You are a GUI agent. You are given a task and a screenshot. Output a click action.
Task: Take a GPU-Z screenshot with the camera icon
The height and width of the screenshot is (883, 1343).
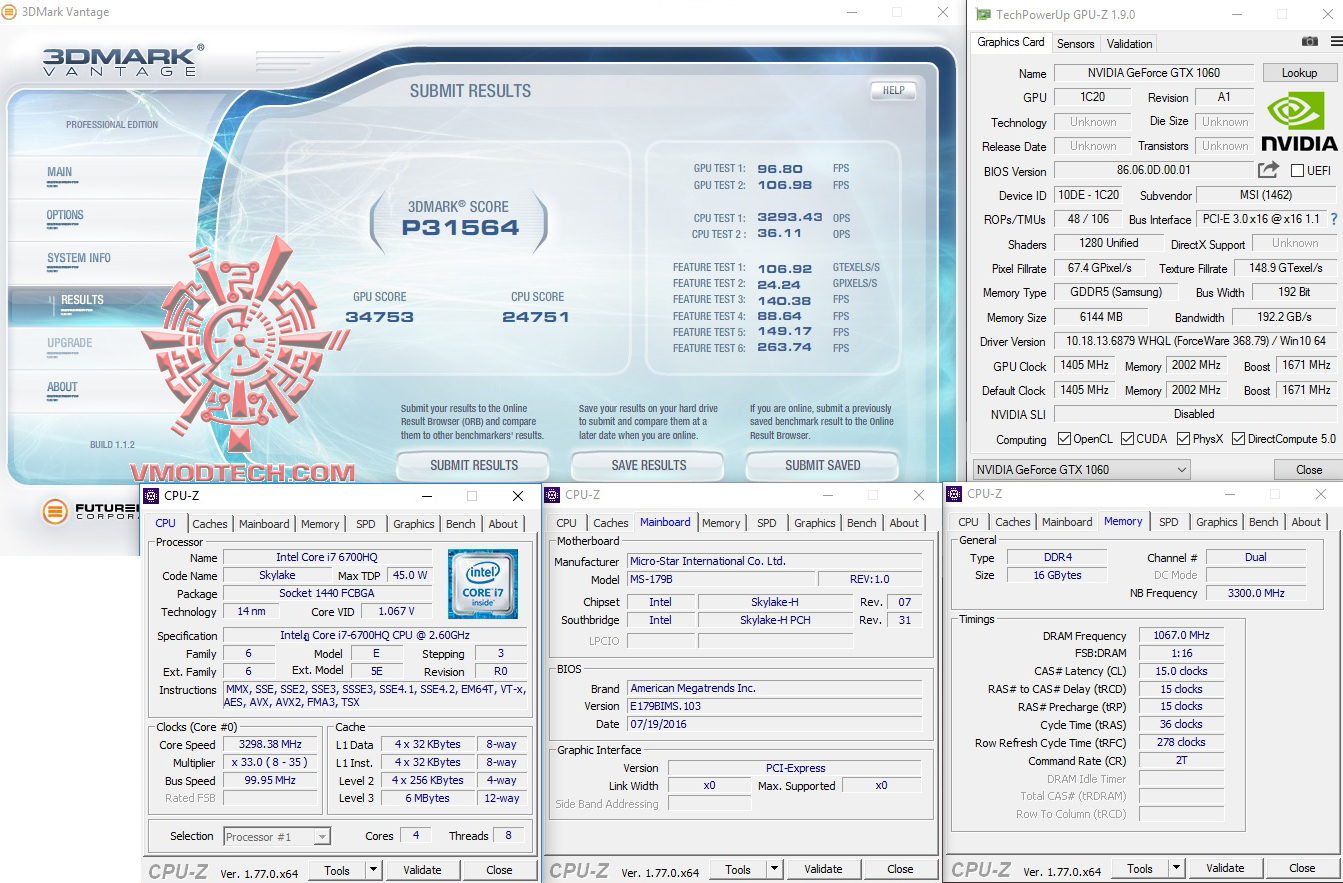pyautogui.click(x=1309, y=42)
